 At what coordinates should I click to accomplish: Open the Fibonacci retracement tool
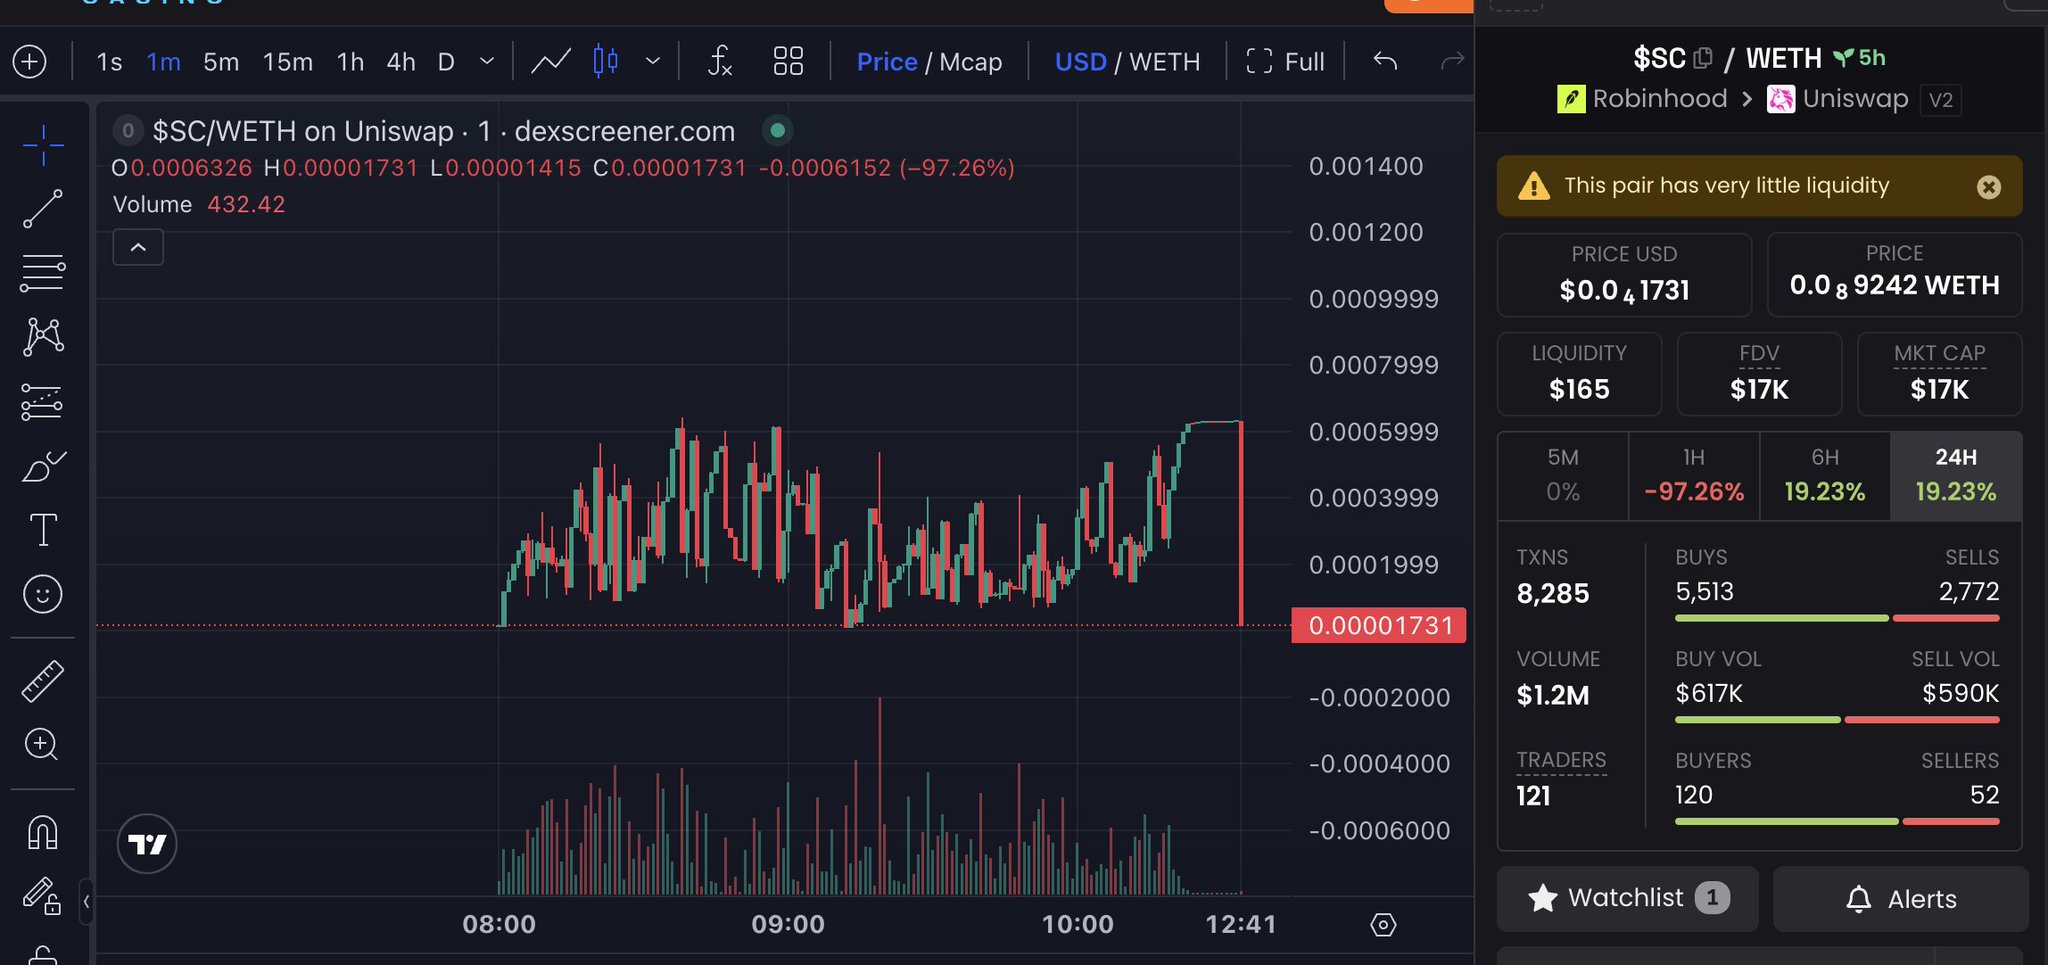coord(43,272)
